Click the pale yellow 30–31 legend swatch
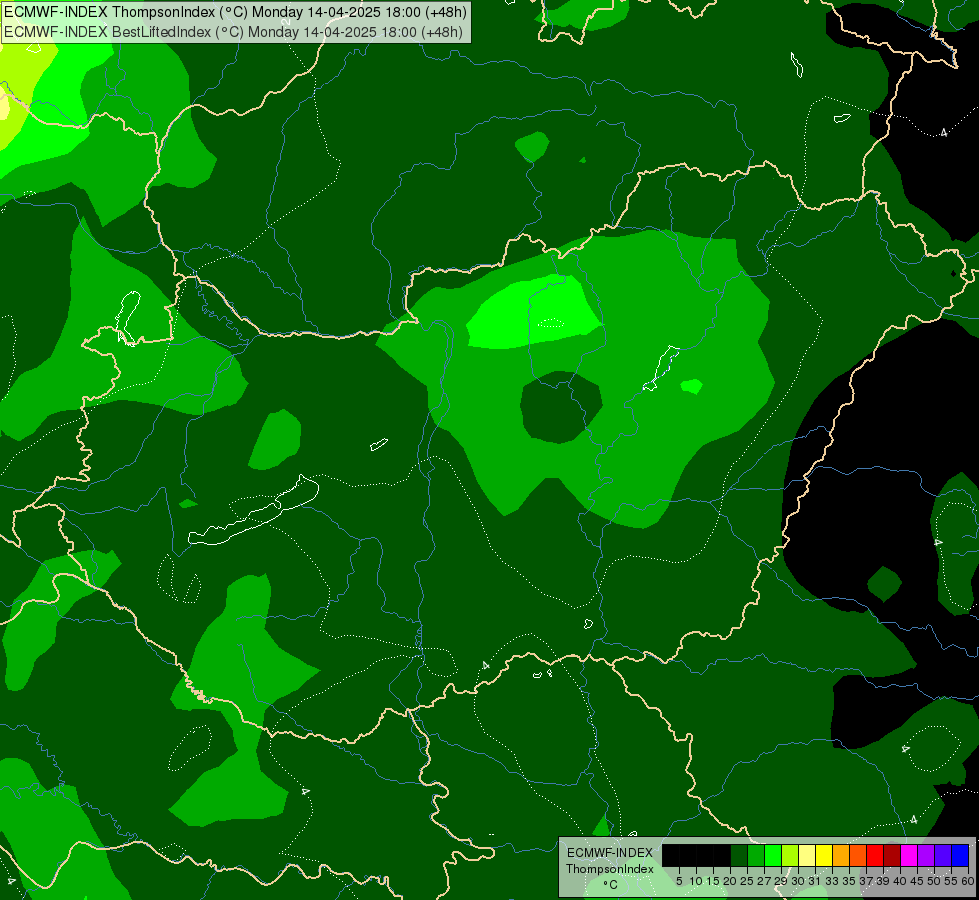The image size is (979, 900). pos(807,855)
